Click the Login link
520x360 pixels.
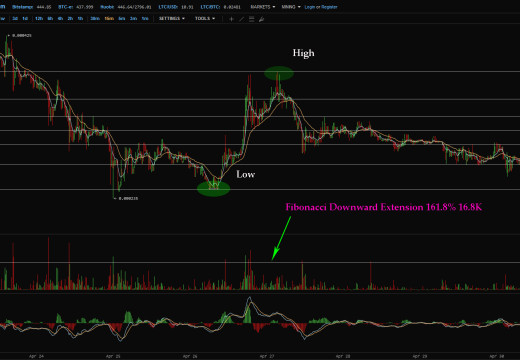click(x=310, y=7)
